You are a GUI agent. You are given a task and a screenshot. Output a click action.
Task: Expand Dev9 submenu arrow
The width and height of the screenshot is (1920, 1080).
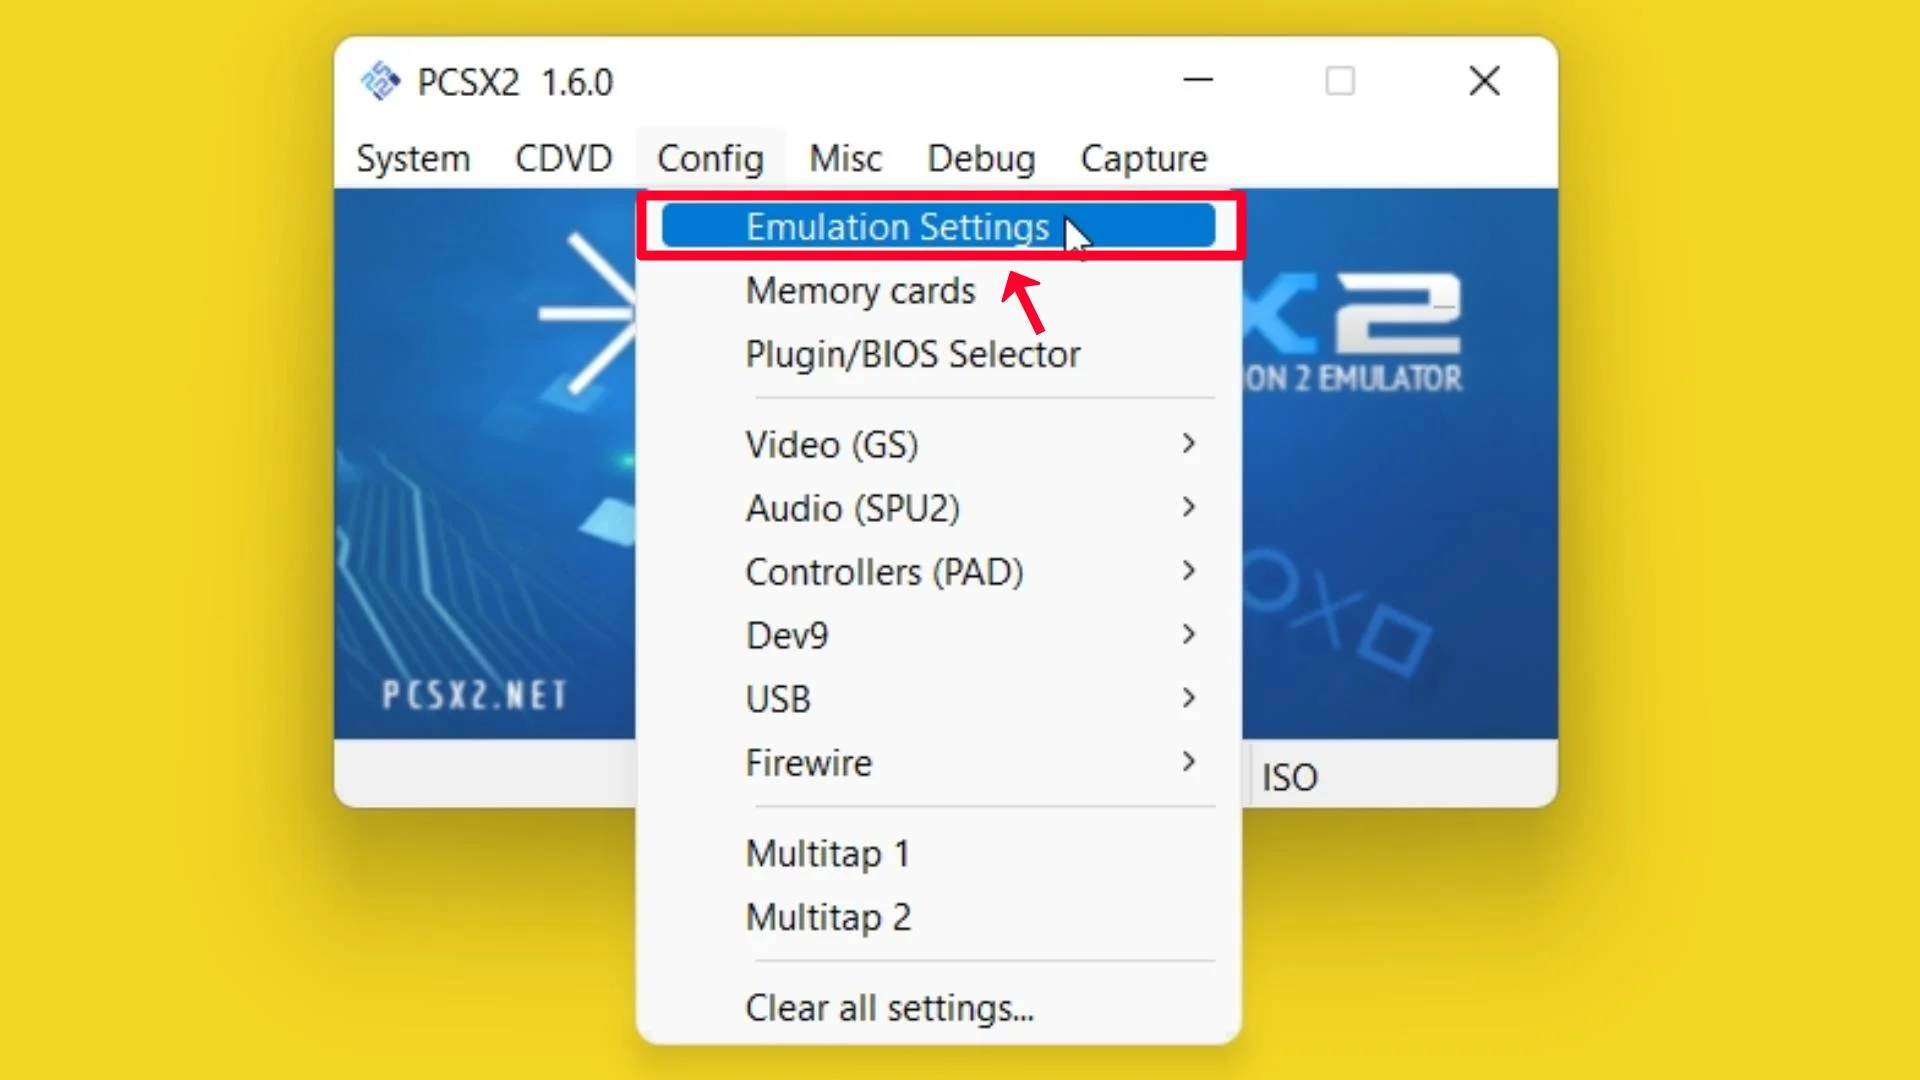pos(1188,634)
